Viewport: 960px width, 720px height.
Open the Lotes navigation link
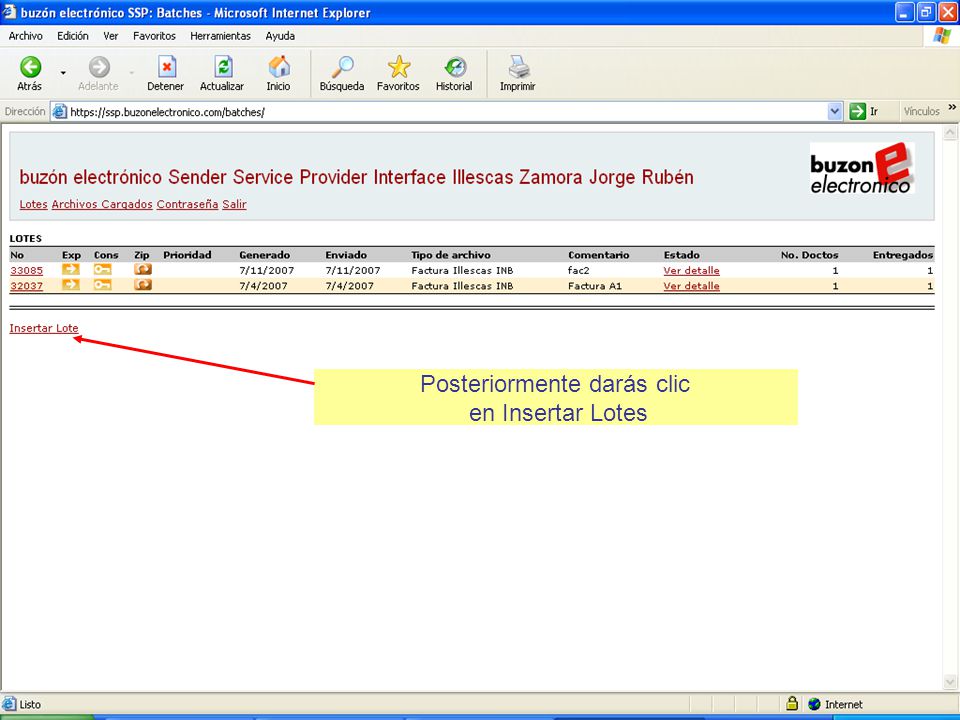(34, 204)
